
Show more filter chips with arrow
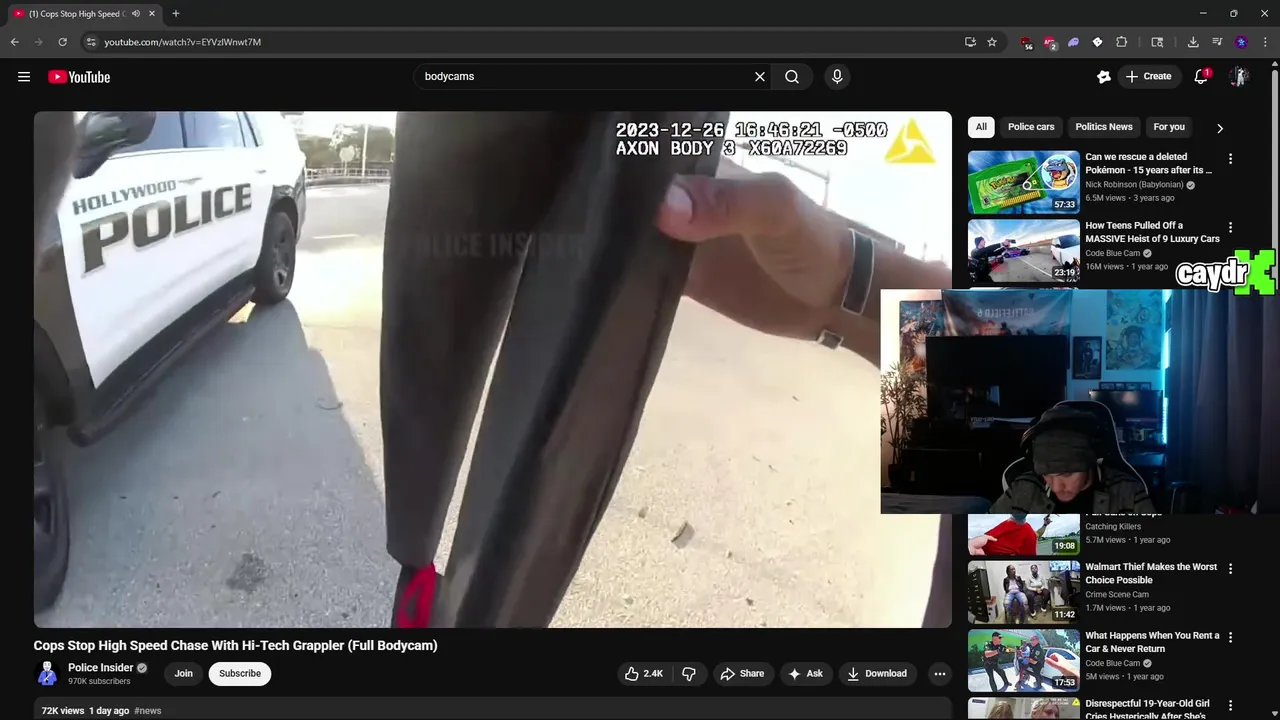click(x=1219, y=128)
